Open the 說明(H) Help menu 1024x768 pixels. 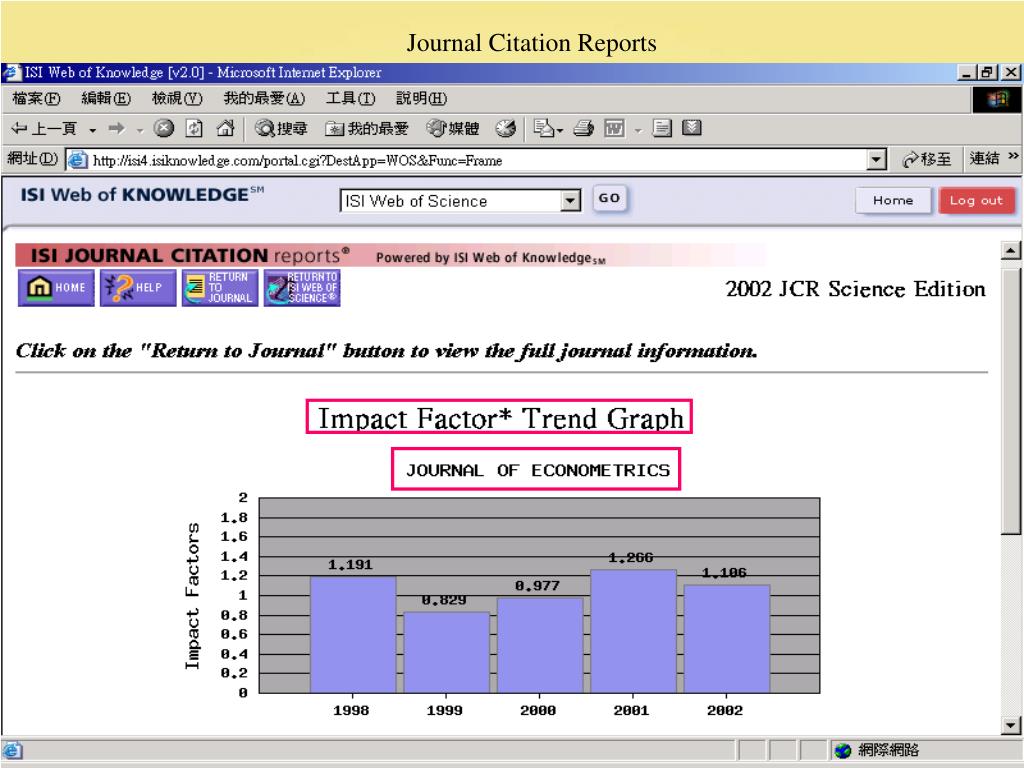coord(421,99)
